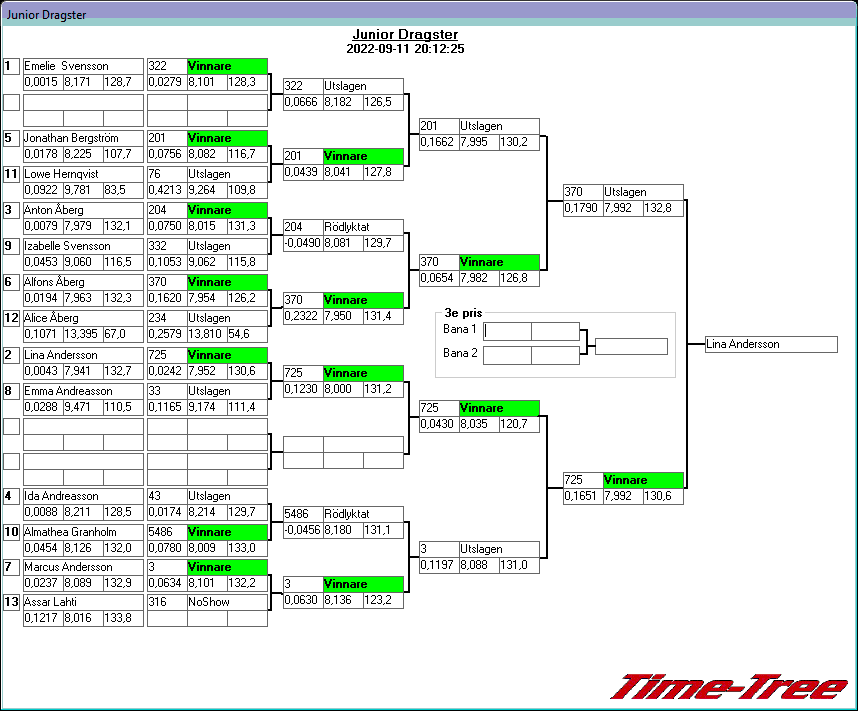Click the Lowe Hernqvist name cell

(83, 174)
